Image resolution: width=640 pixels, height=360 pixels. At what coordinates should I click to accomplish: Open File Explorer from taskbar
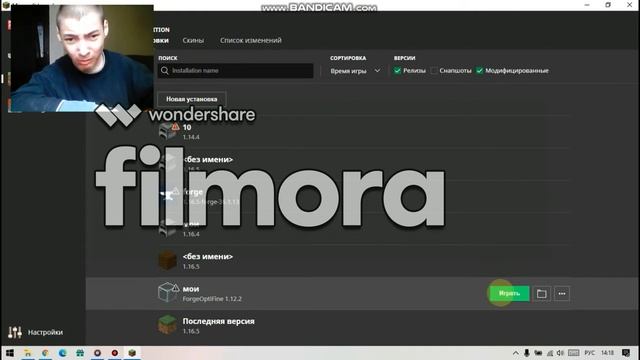tap(28, 353)
